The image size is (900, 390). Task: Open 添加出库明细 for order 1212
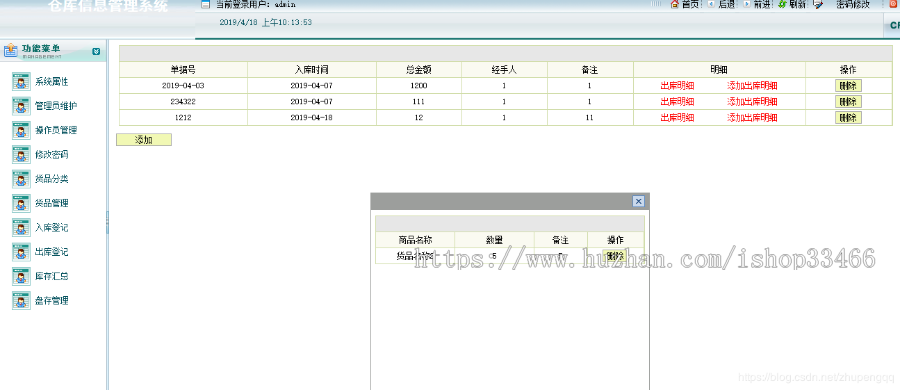point(752,118)
